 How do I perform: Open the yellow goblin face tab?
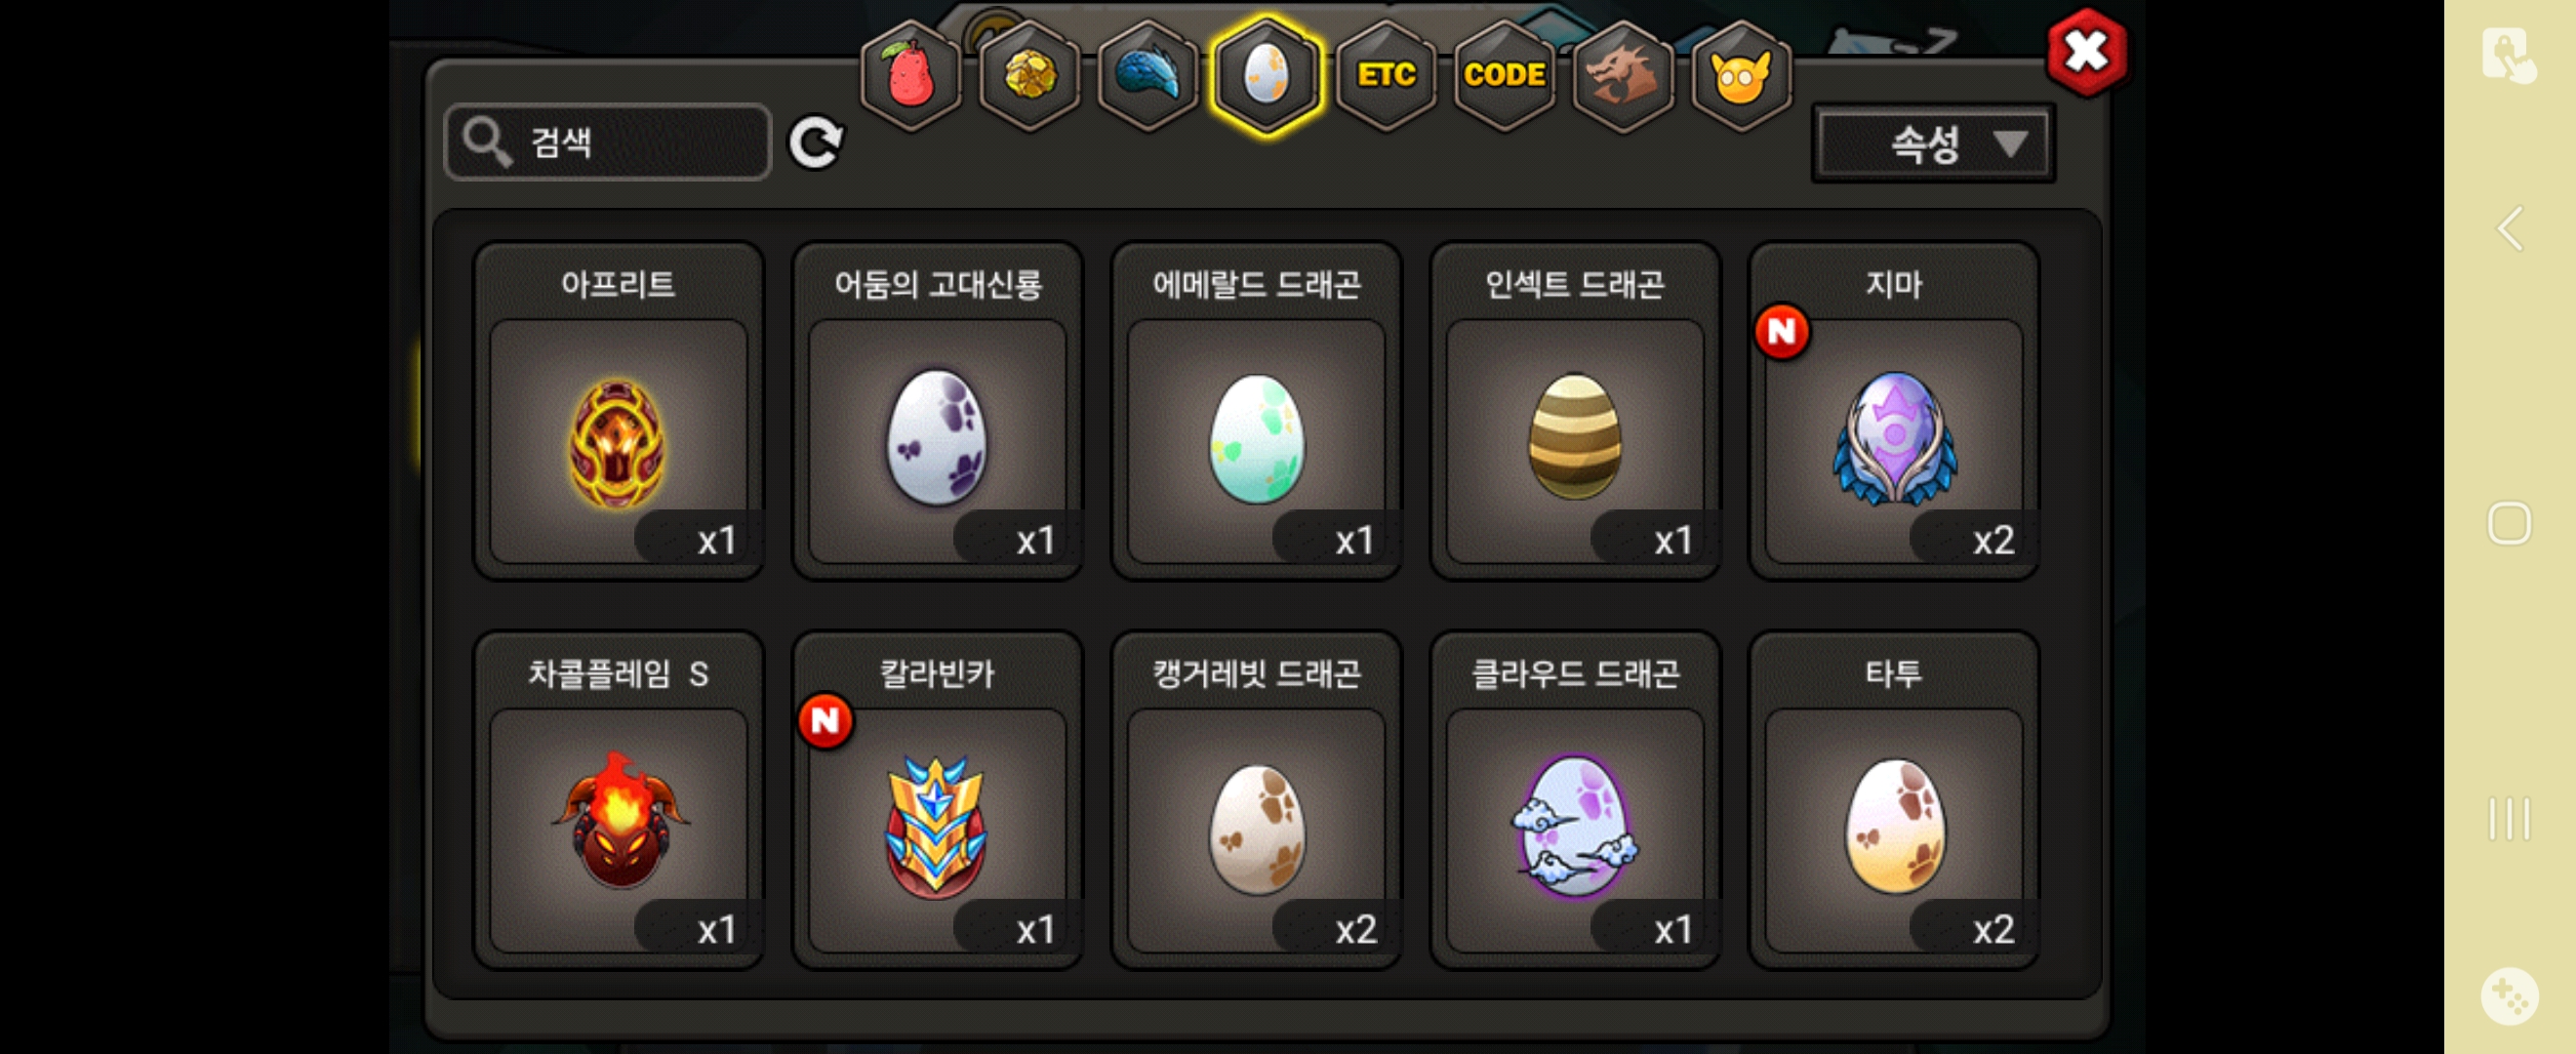1741,75
